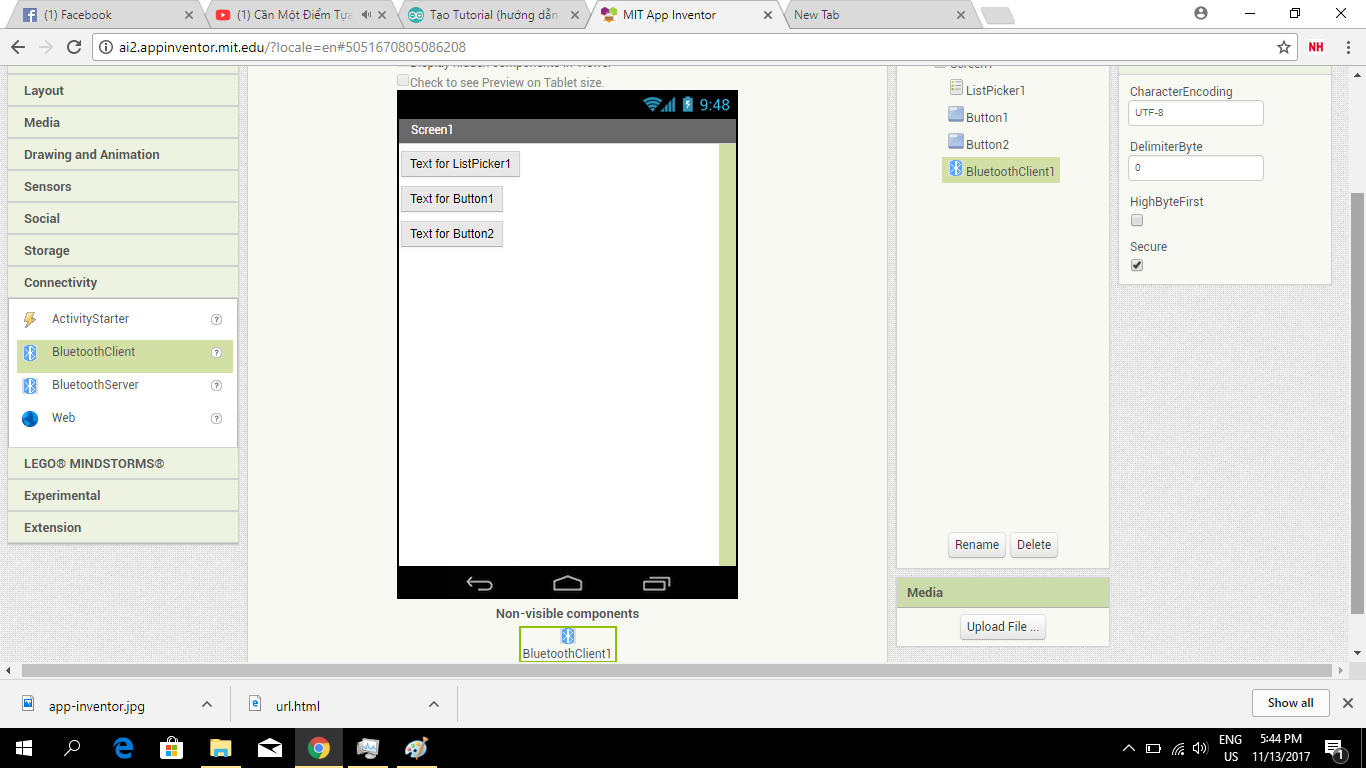Expand the LEGO MINDSTORMS section

point(123,463)
